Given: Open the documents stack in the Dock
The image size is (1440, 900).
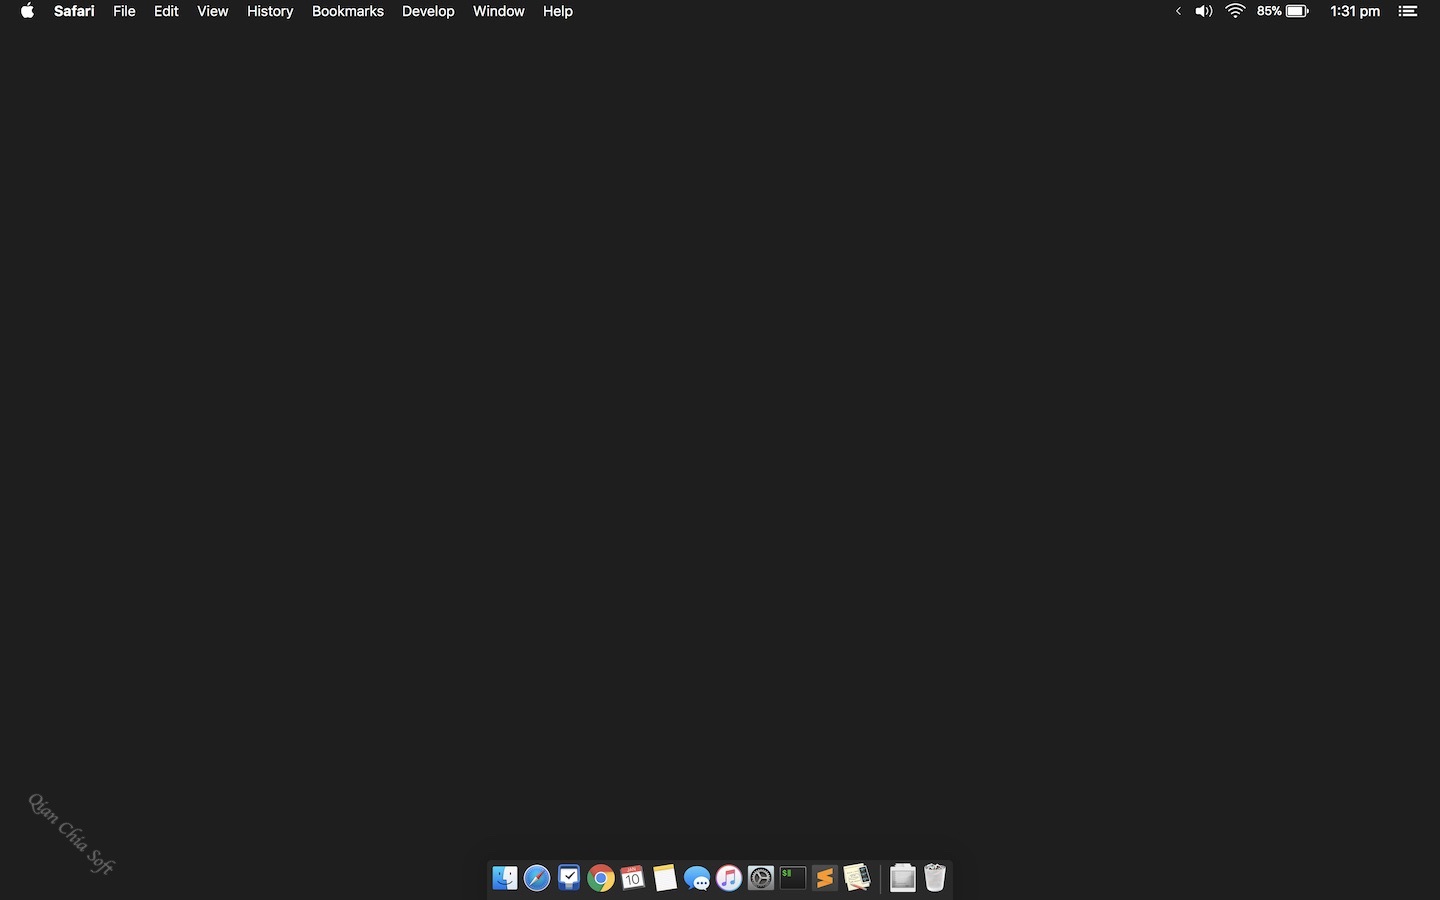Looking at the screenshot, I should coord(903,878).
